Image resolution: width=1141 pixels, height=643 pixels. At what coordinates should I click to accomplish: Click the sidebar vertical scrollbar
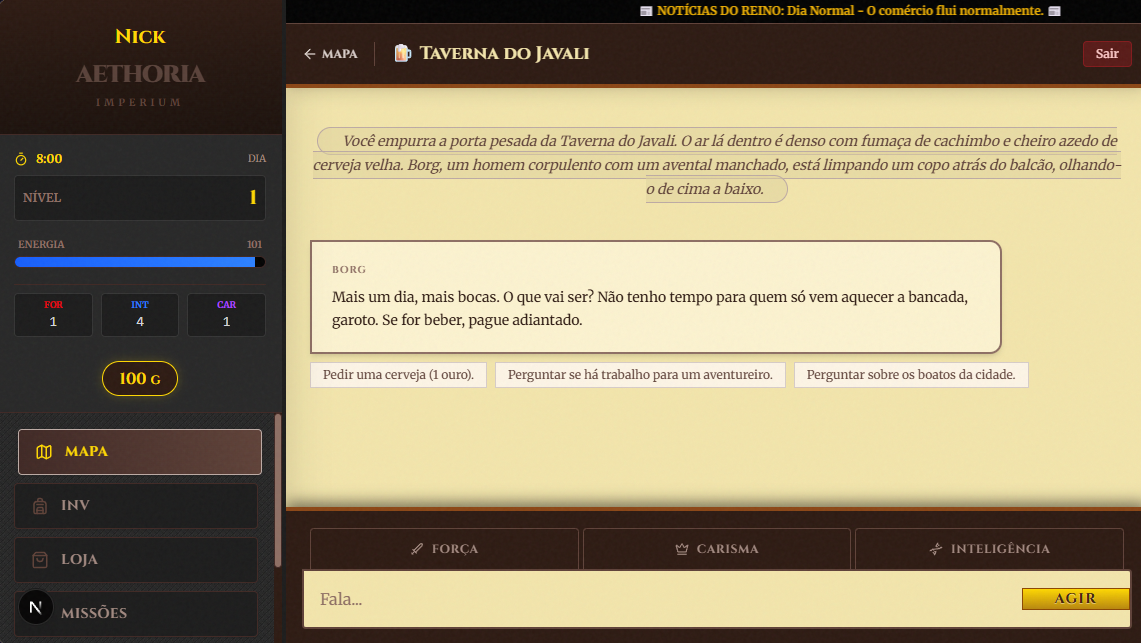click(278, 490)
